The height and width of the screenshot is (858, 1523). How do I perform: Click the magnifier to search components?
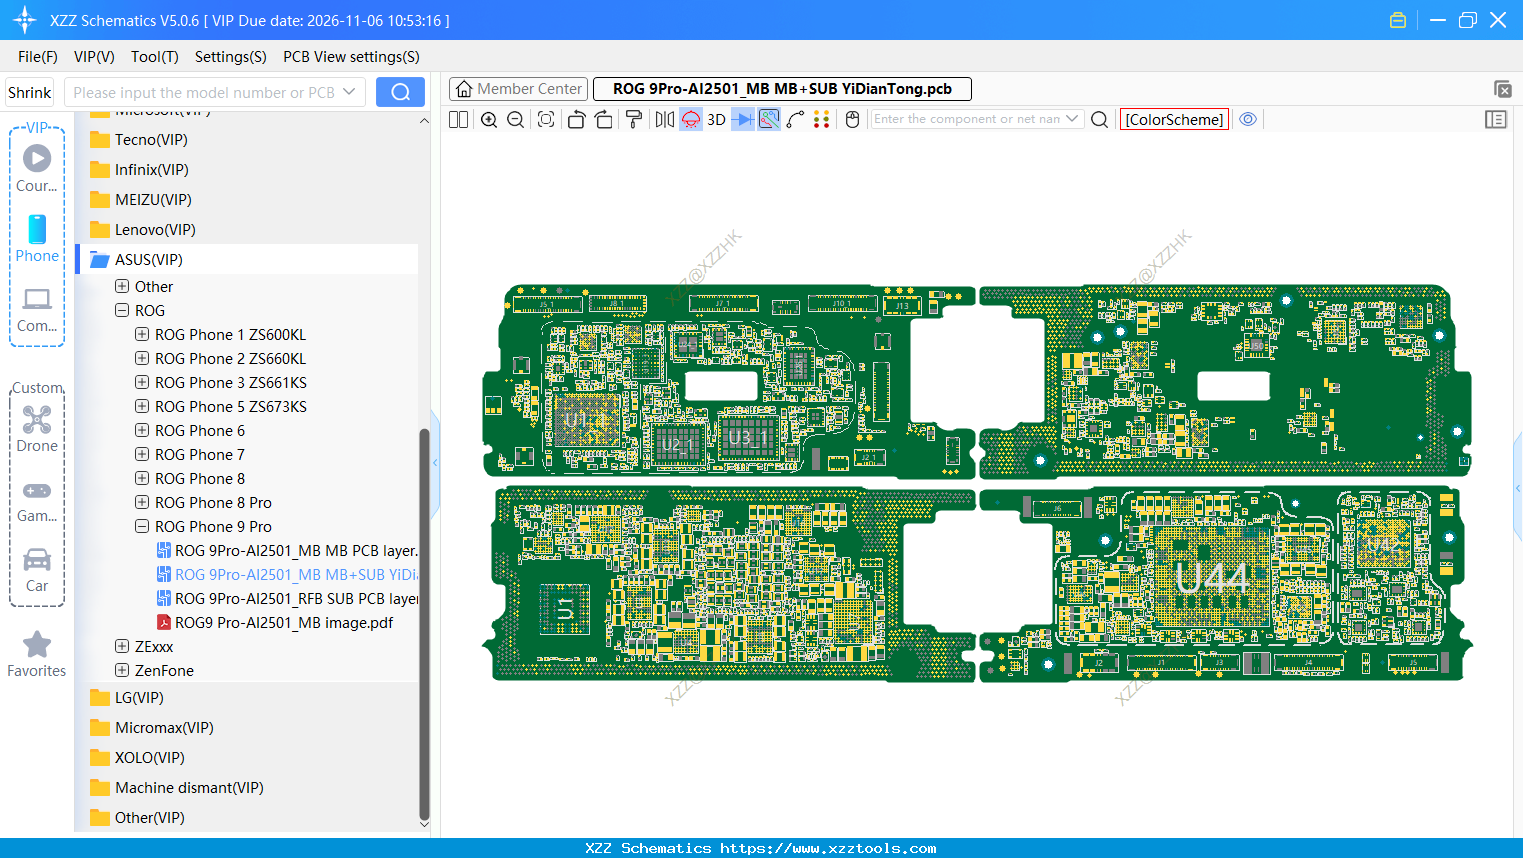coord(1099,119)
